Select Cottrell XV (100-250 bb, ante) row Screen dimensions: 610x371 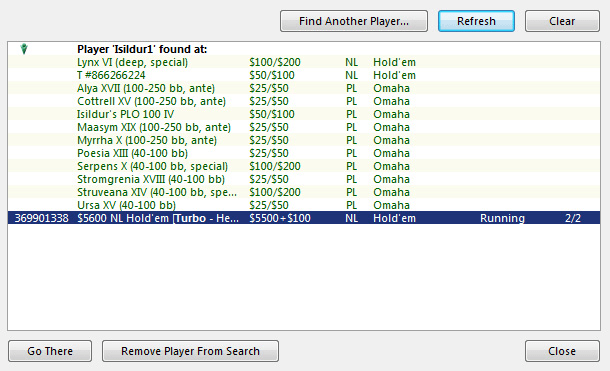(304, 101)
